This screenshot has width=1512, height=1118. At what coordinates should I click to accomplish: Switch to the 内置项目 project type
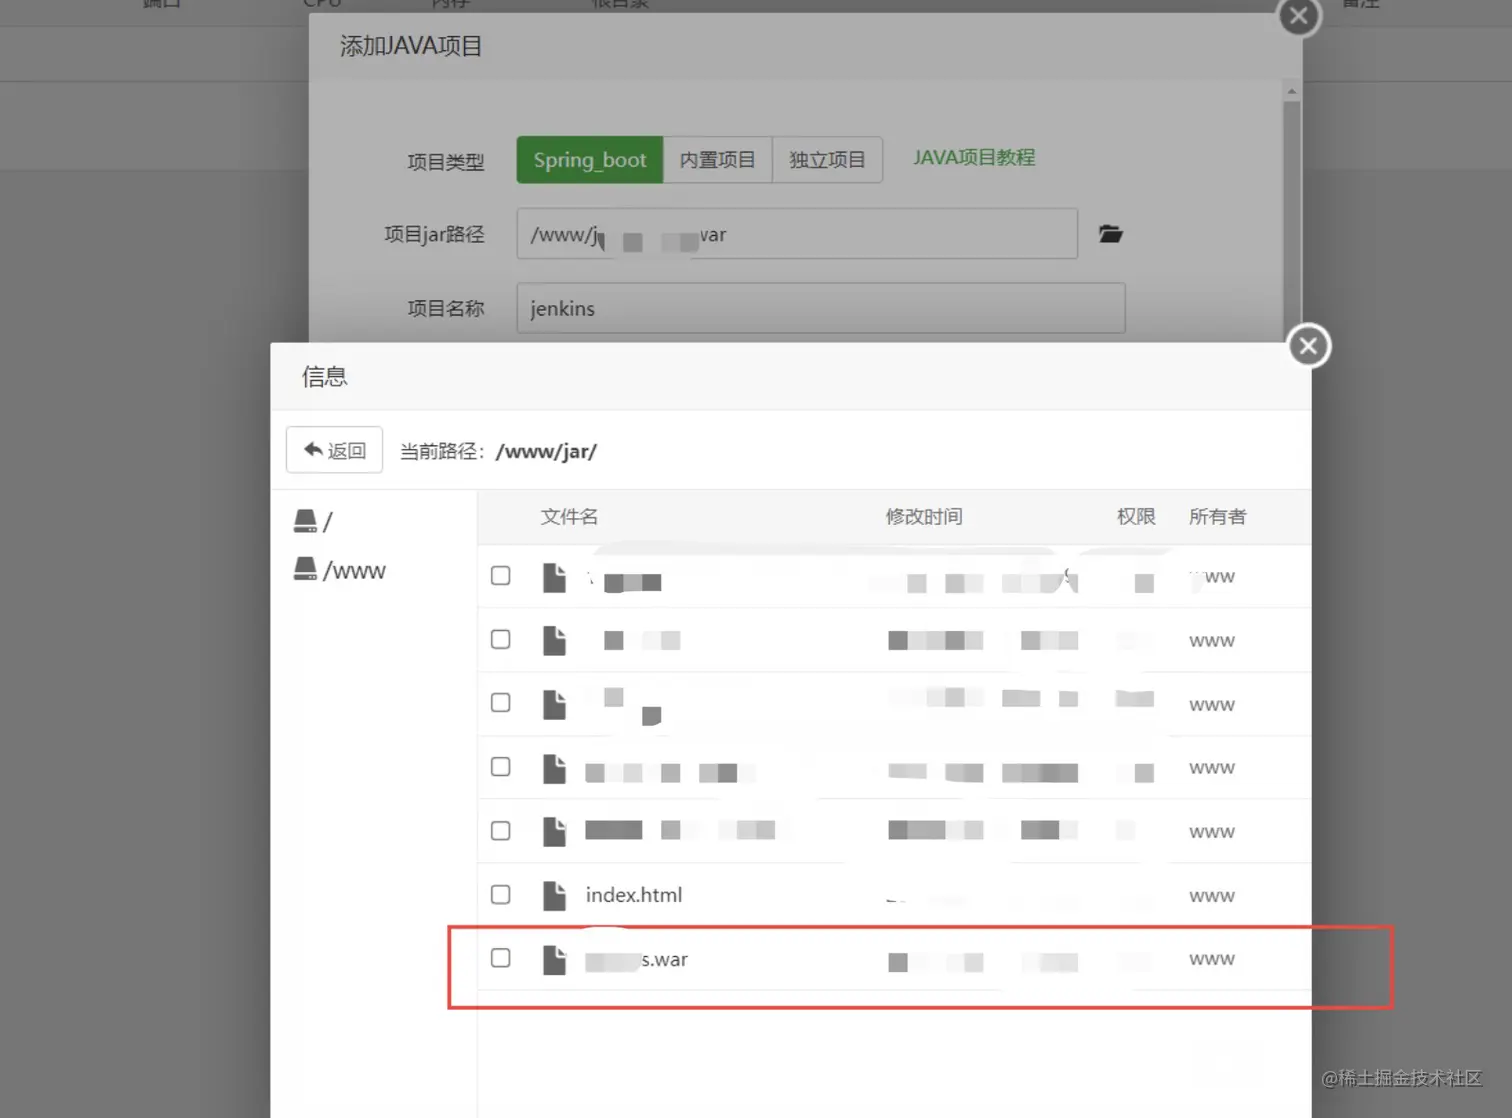(718, 160)
